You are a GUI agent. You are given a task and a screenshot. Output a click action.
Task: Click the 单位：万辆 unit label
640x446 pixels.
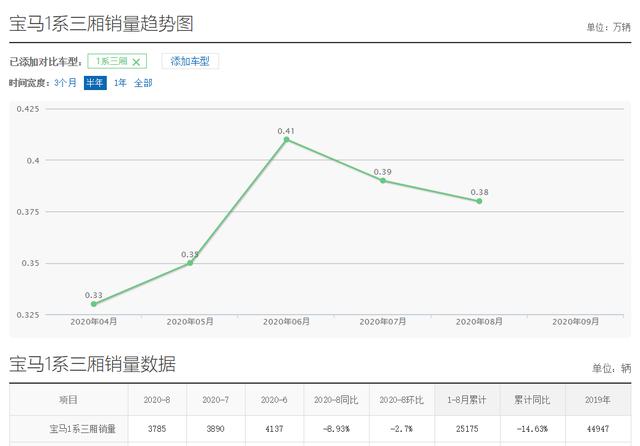tap(609, 27)
